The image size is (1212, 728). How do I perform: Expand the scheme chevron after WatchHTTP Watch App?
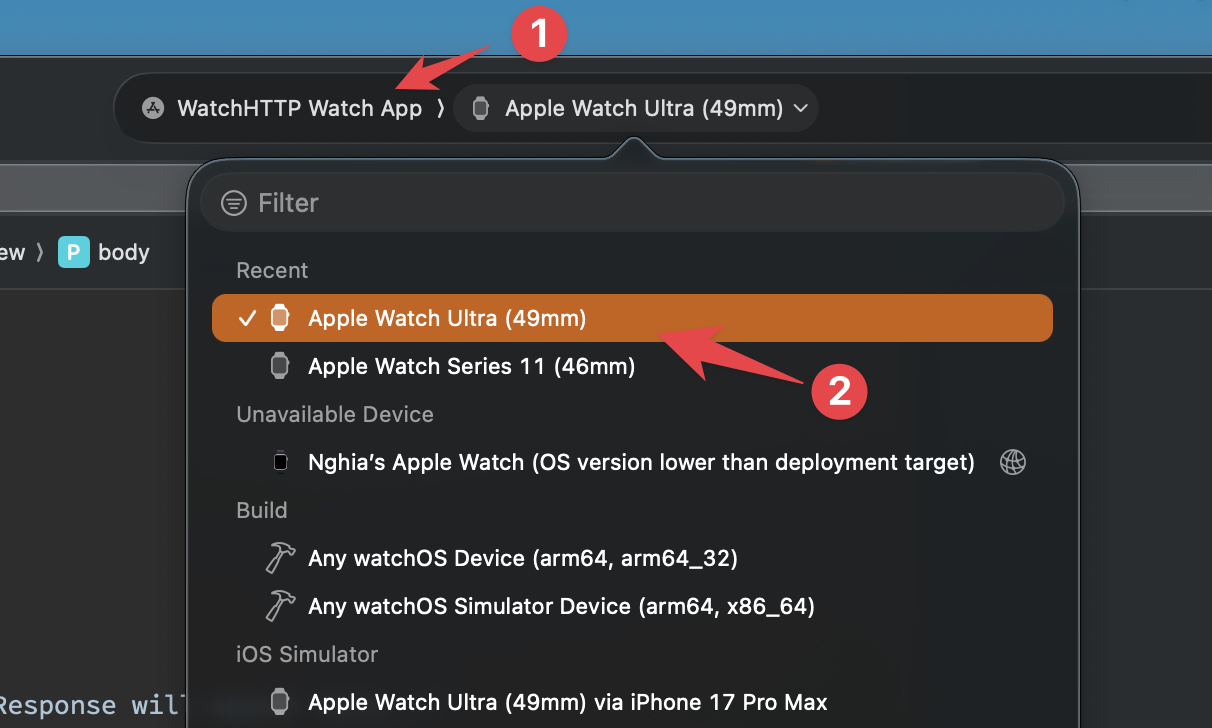[441, 108]
